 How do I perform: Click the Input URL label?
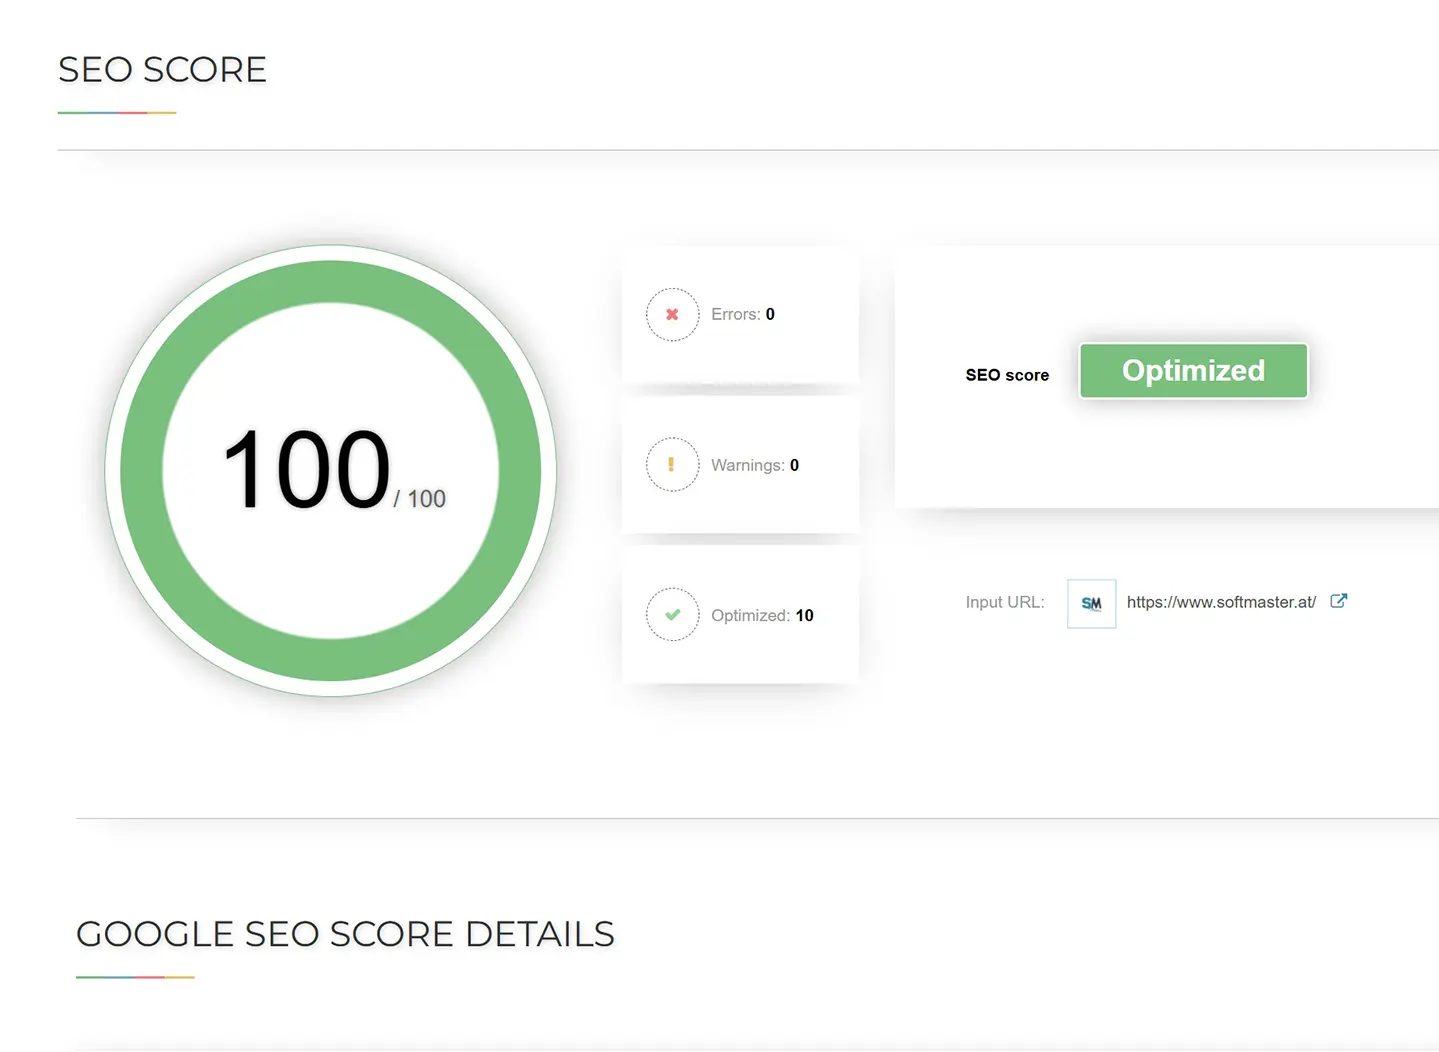pyautogui.click(x=1004, y=602)
